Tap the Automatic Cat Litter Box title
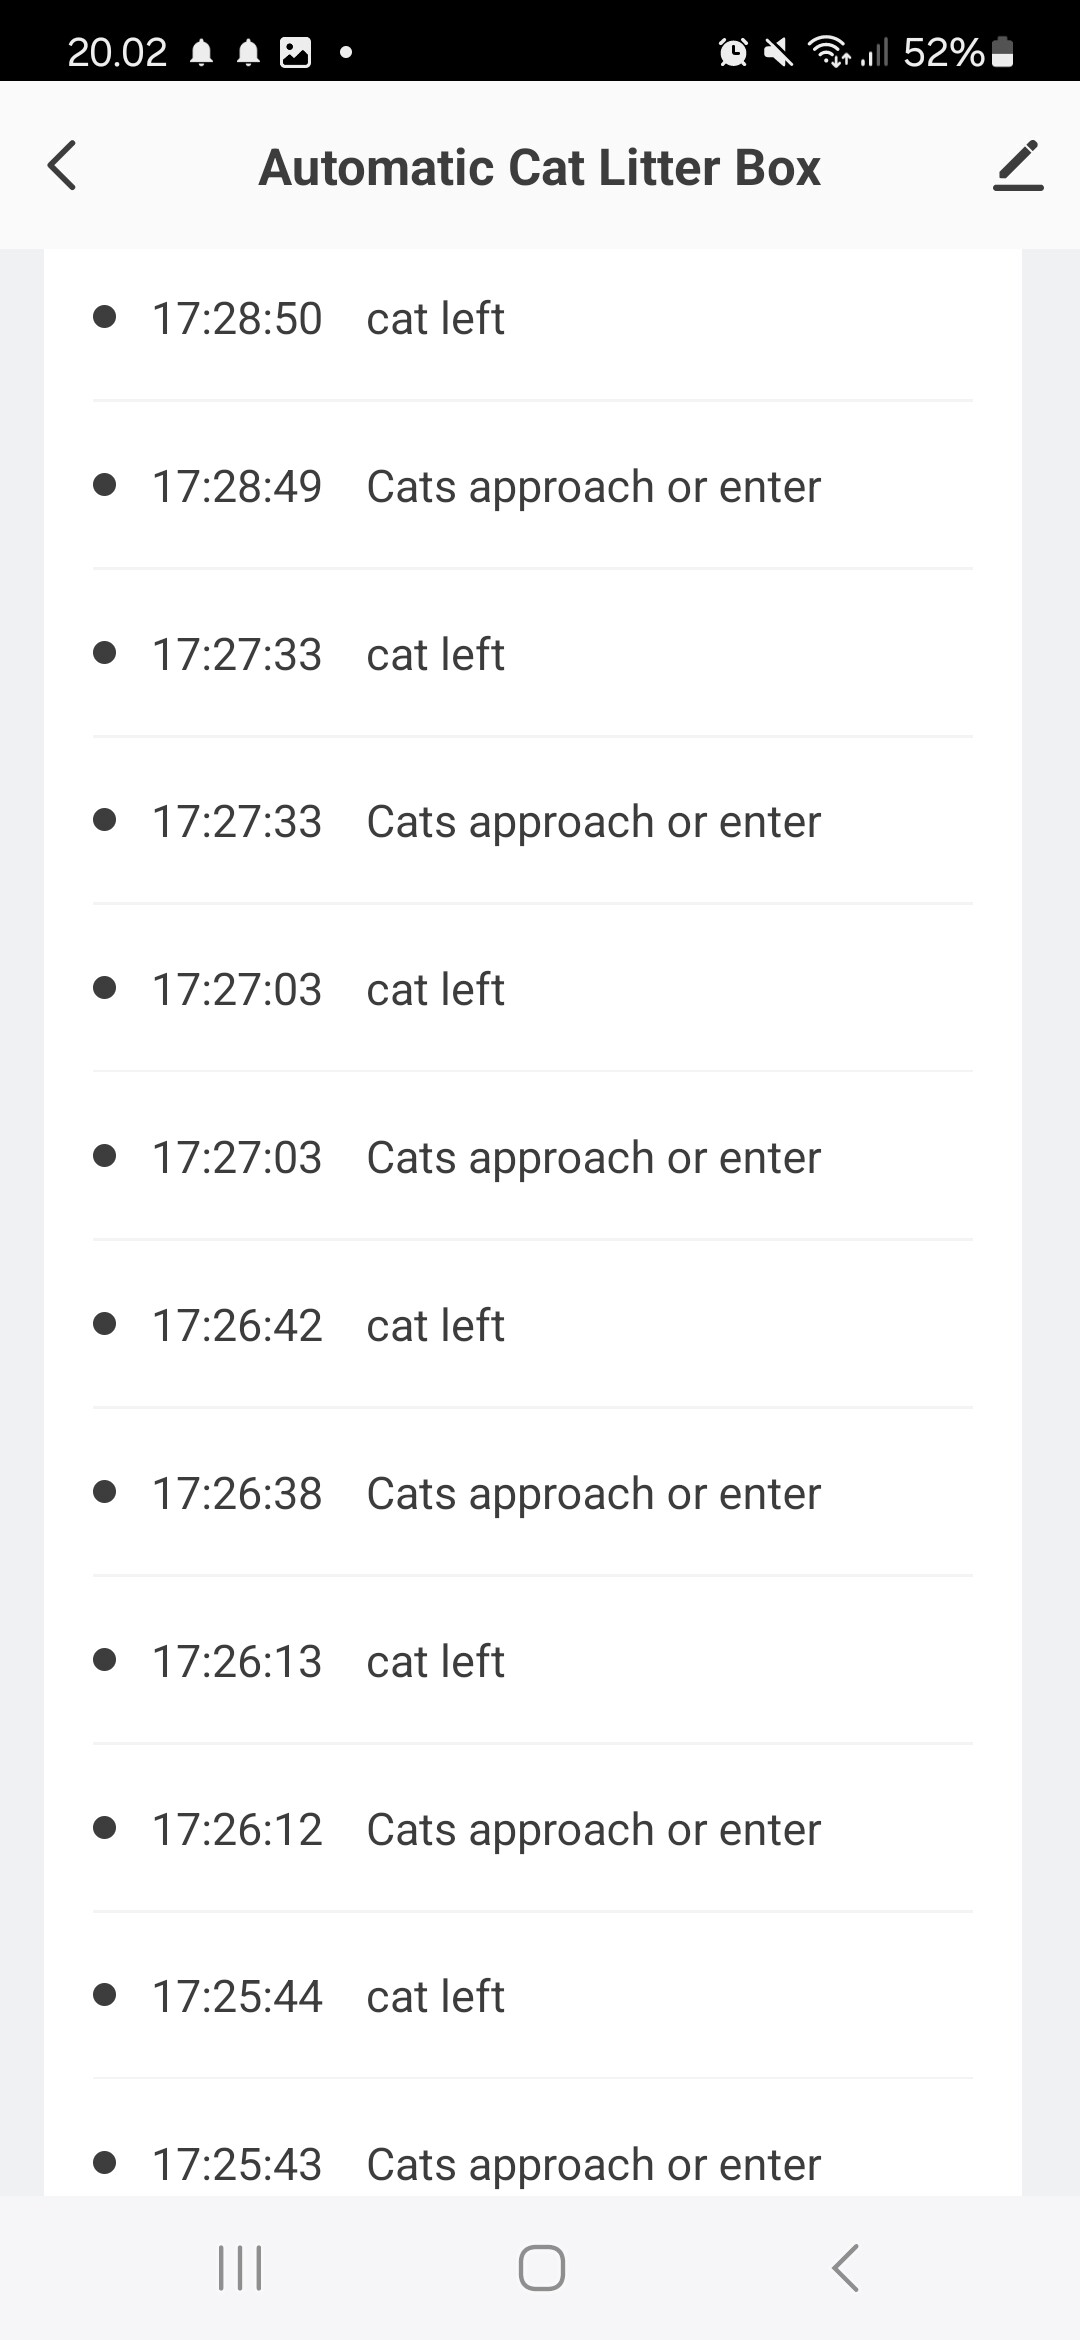Image resolution: width=1080 pixels, height=2340 pixels. pyautogui.click(x=540, y=167)
